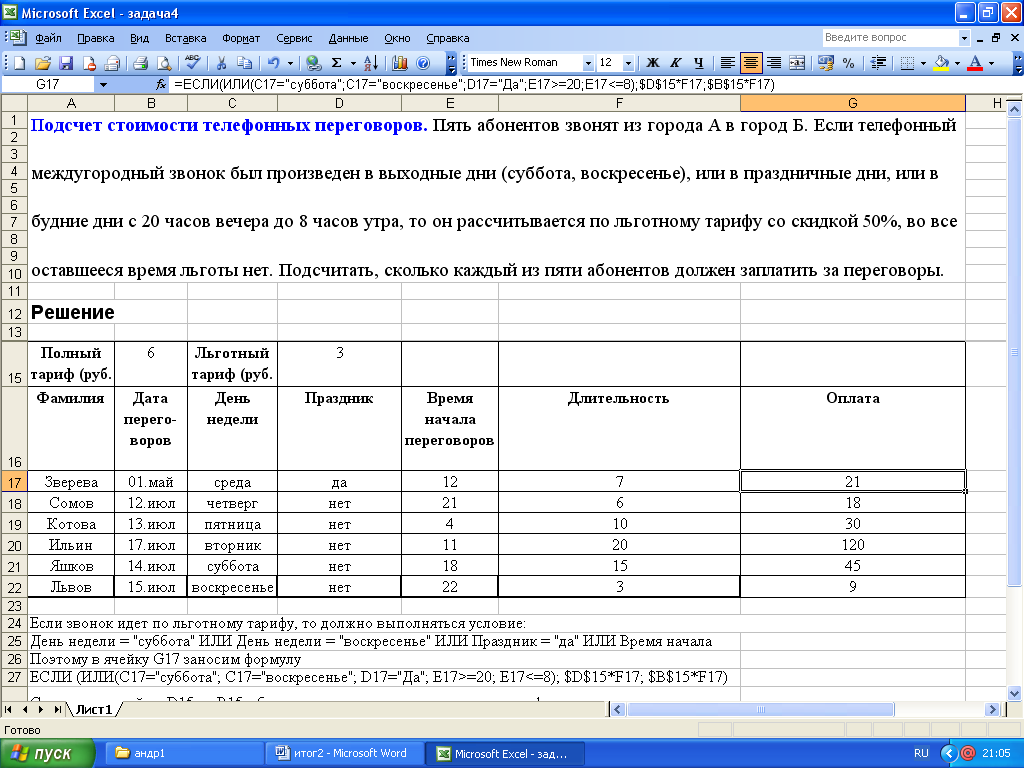Create a new workbook with the New icon

[19, 63]
